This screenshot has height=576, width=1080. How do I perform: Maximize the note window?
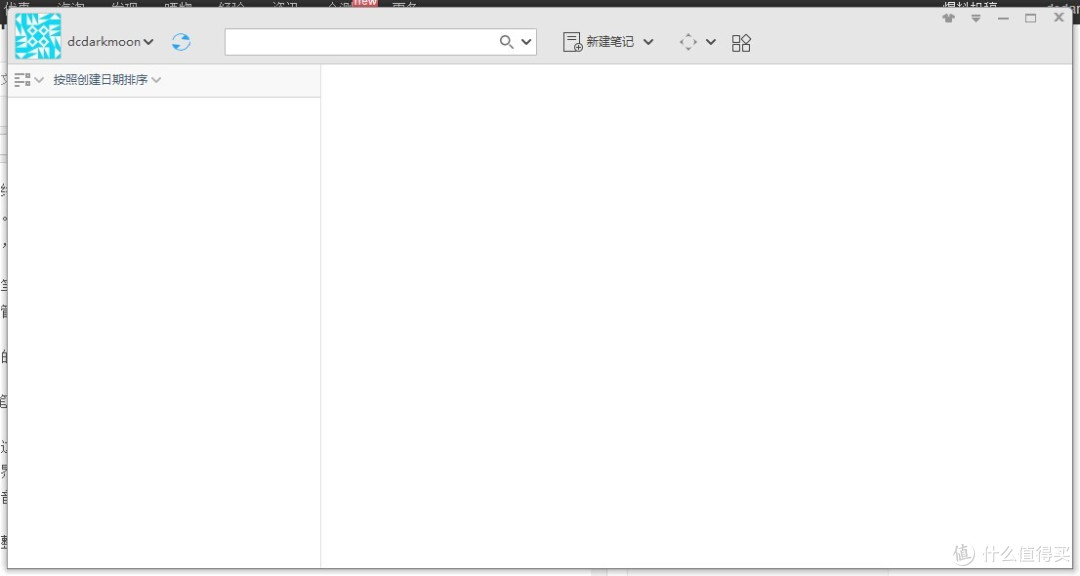pyautogui.click(x=1030, y=18)
